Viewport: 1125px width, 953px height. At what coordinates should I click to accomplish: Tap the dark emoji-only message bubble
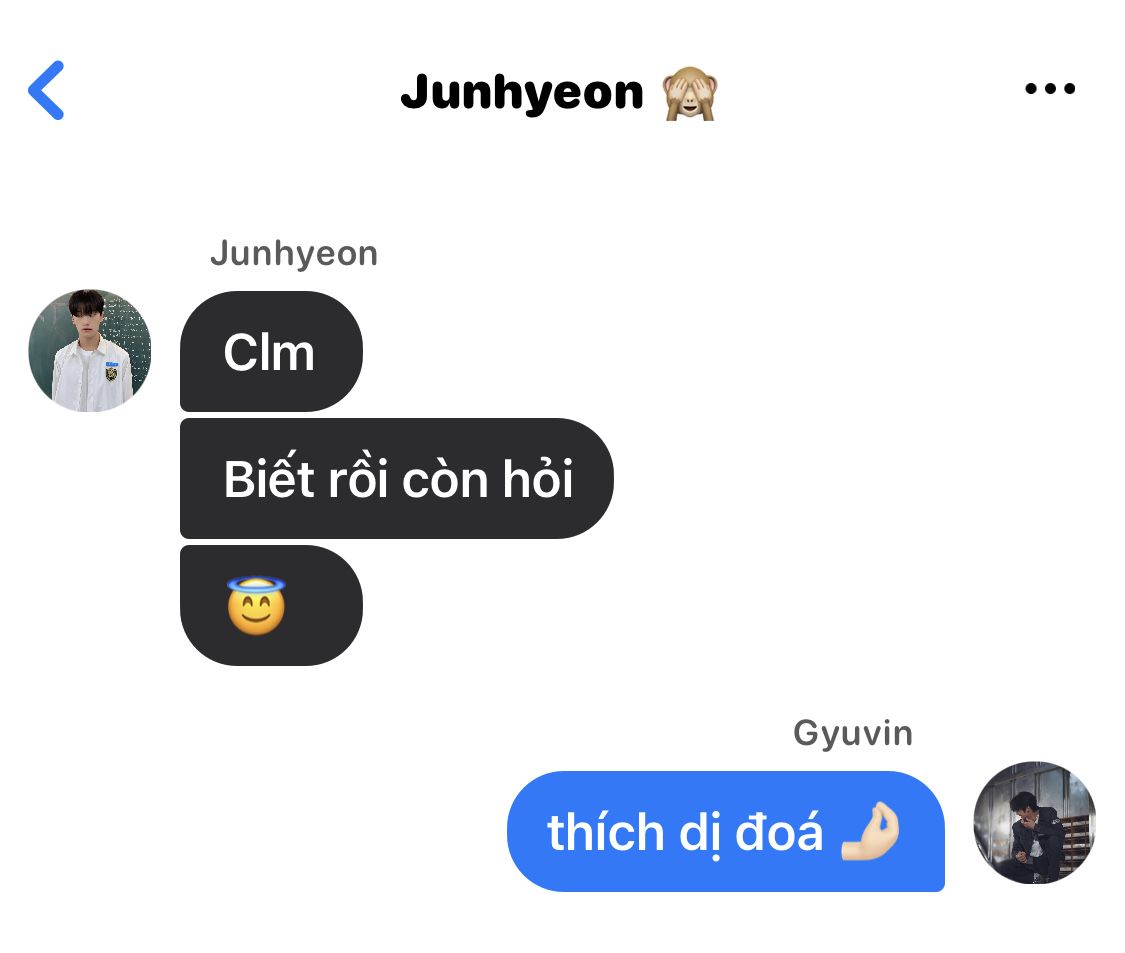(x=271, y=606)
